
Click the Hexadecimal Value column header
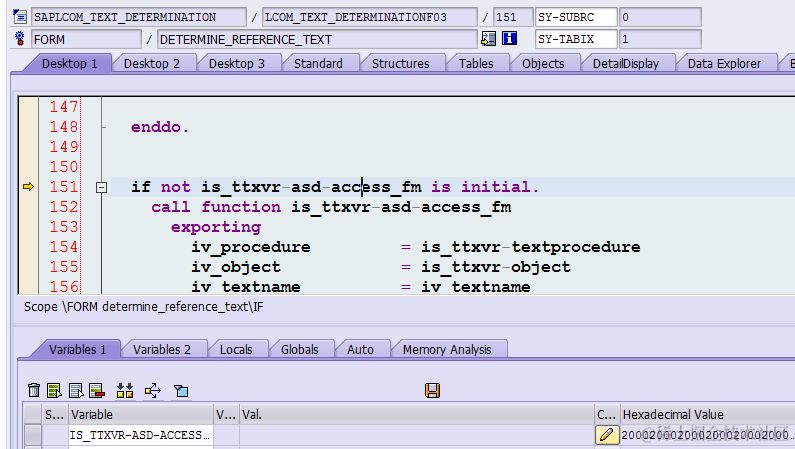(x=708, y=414)
